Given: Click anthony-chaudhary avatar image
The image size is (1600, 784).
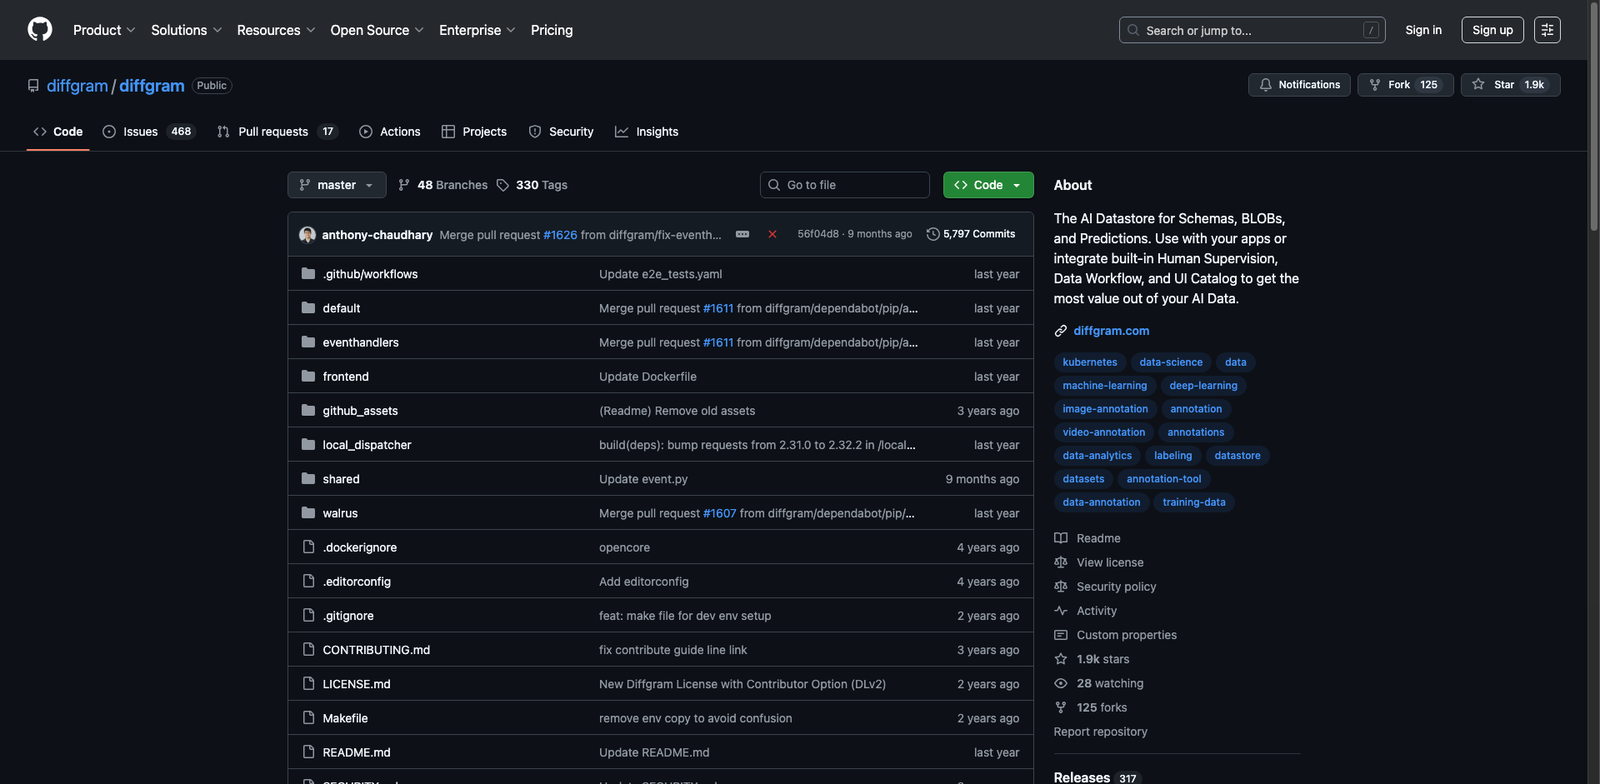Looking at the screenshot, I should coord(307,235).
